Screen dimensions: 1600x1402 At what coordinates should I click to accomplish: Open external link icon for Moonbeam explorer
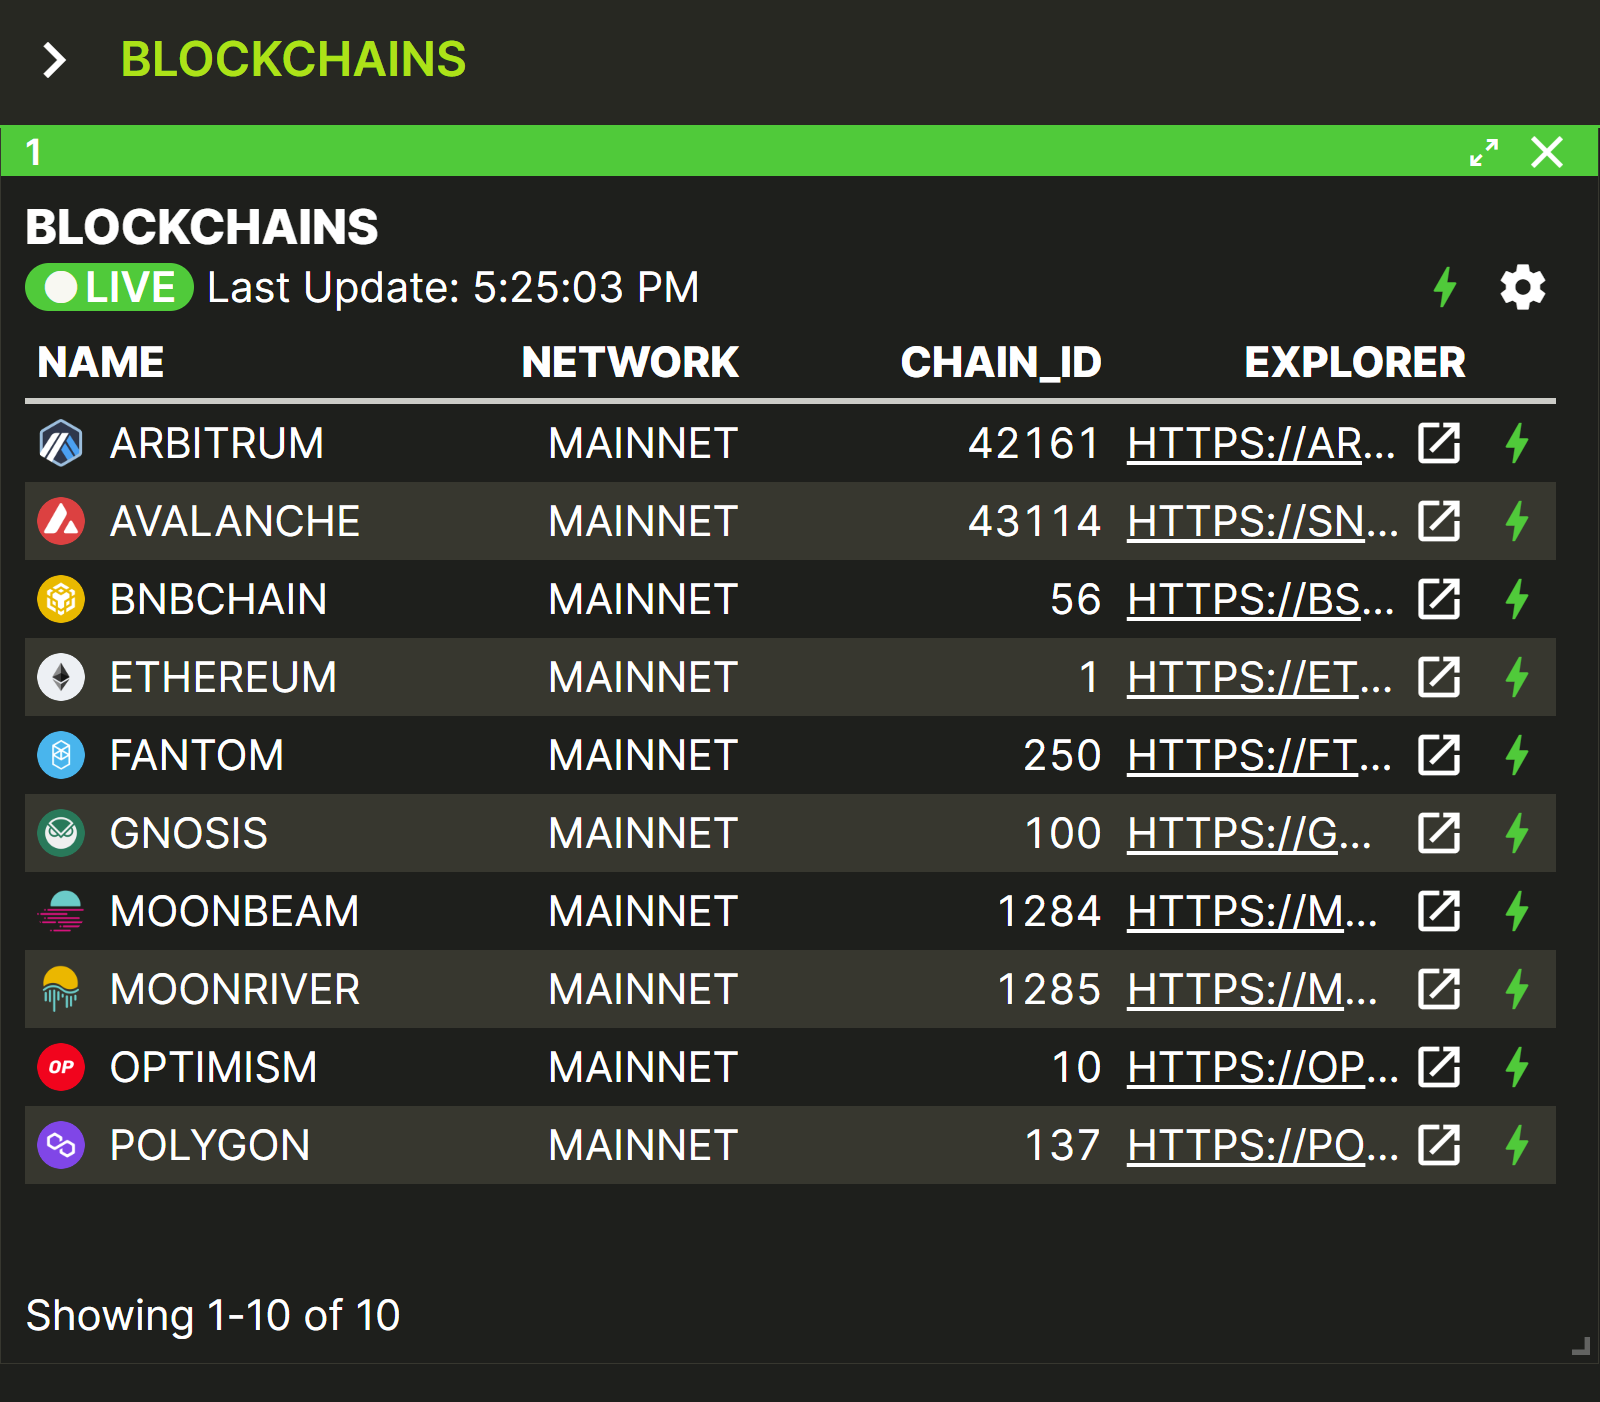pos(1439,911)
